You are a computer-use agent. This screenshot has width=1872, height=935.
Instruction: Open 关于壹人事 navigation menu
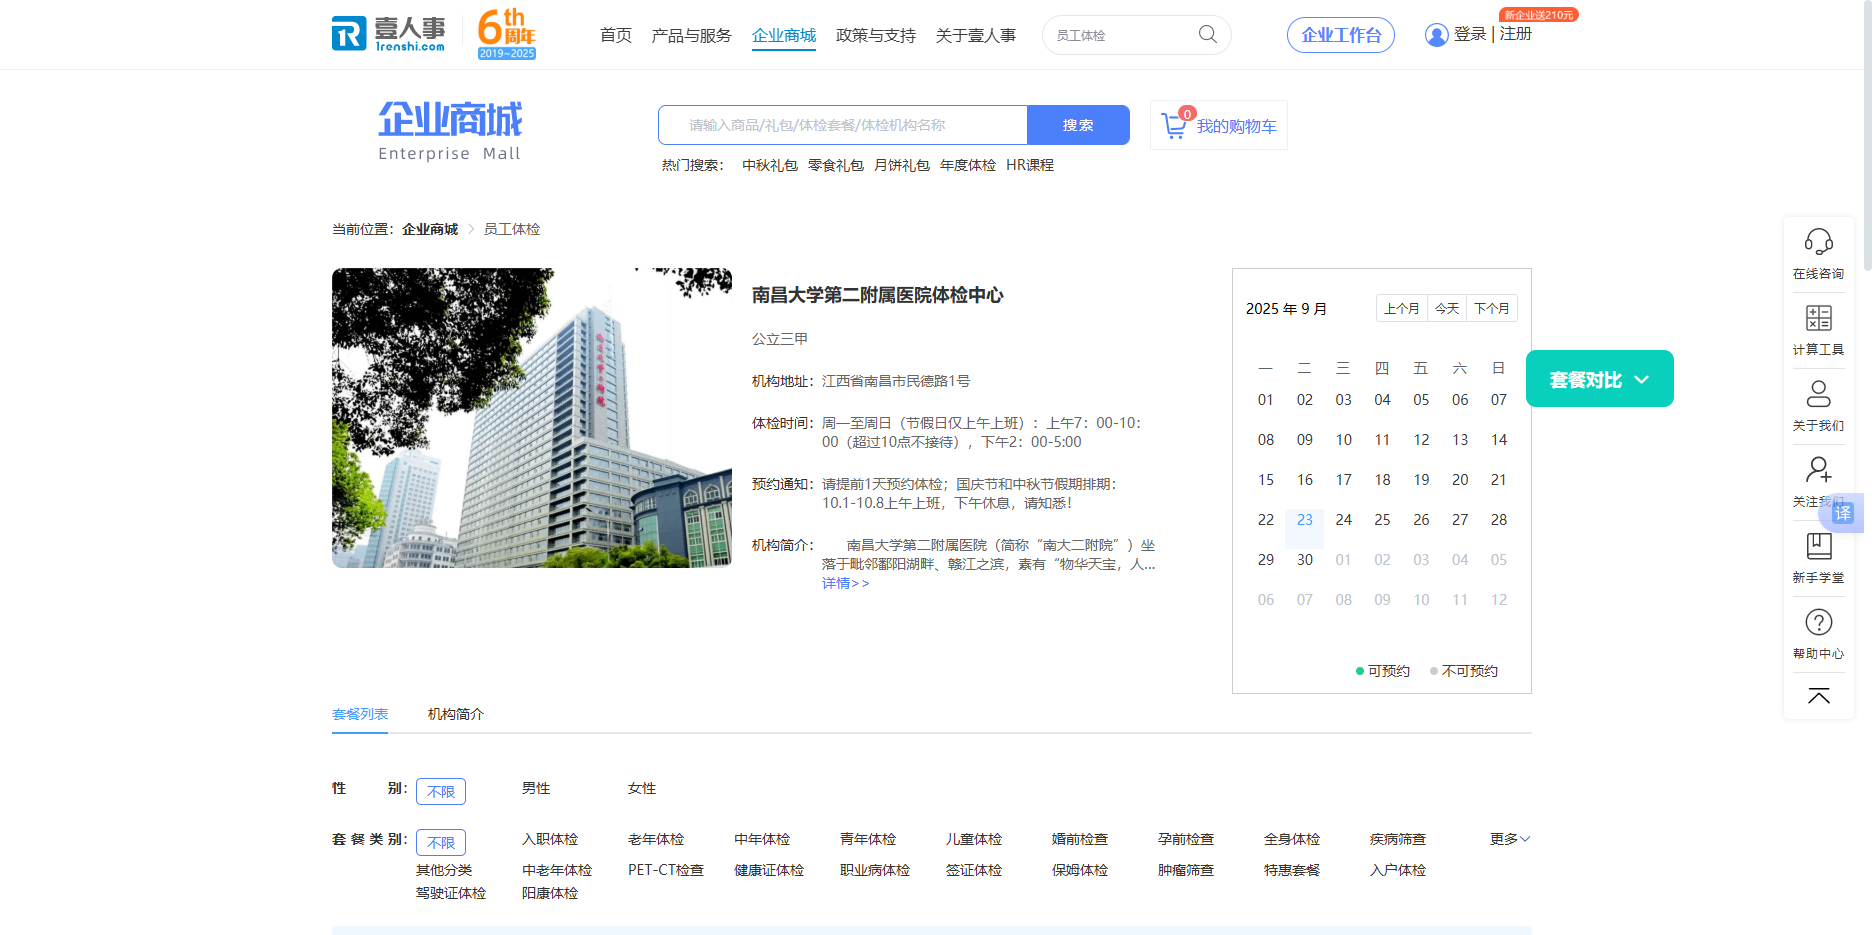pos(975,35)
